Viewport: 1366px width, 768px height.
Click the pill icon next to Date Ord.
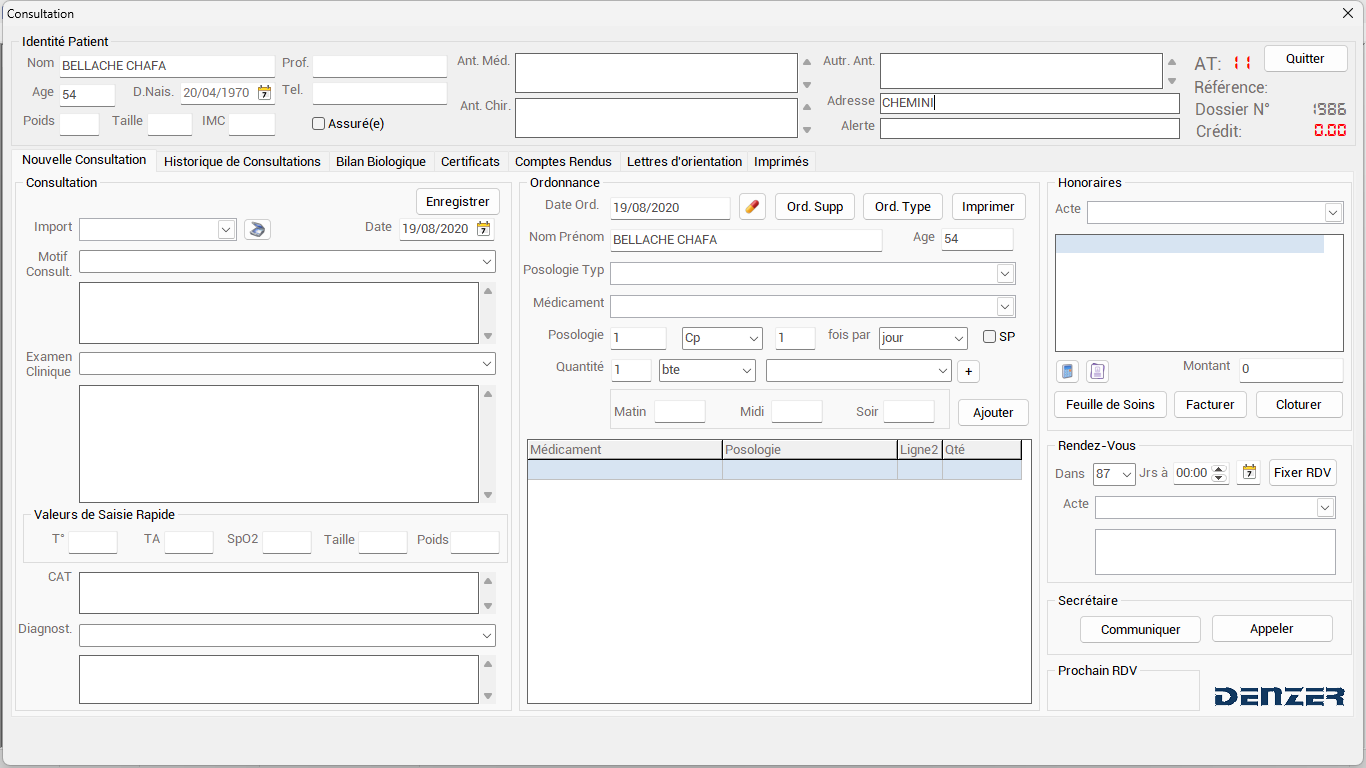[752, 207]
